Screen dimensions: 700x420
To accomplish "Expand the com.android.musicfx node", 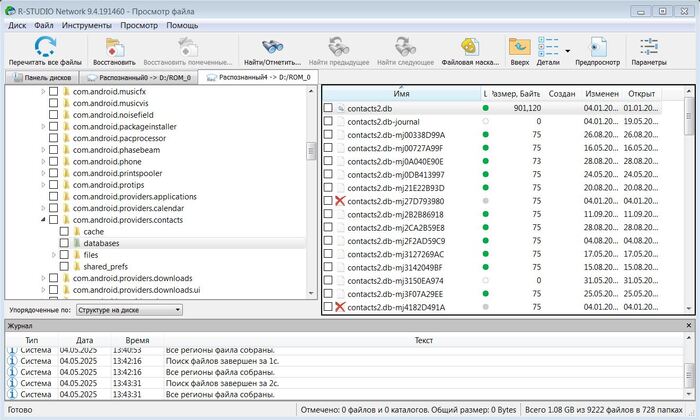I will [43, 91].
